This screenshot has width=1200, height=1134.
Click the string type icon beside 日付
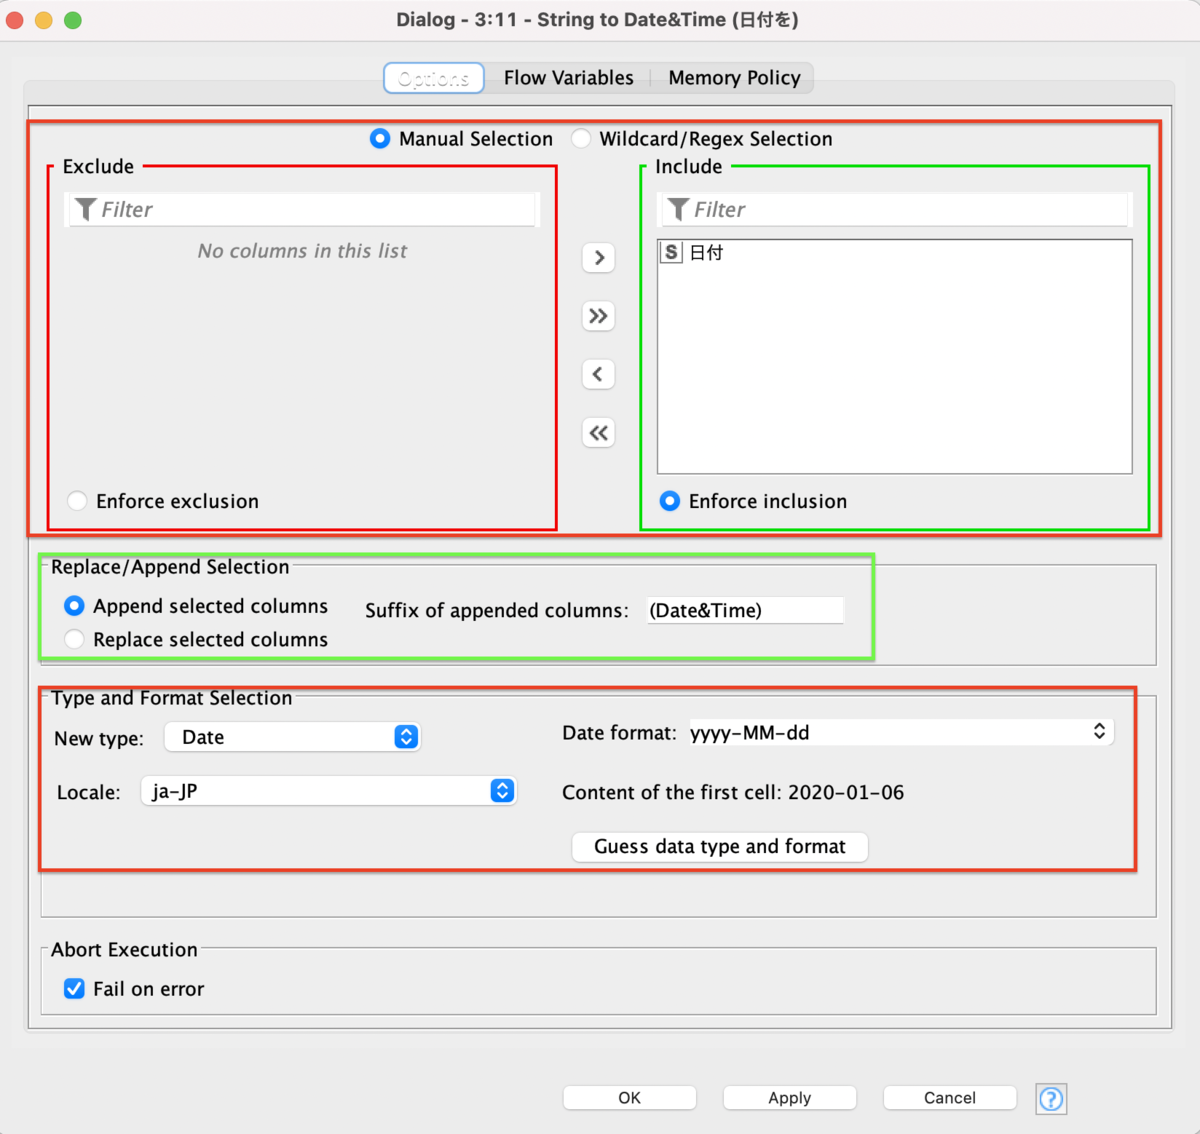(671, 252)
